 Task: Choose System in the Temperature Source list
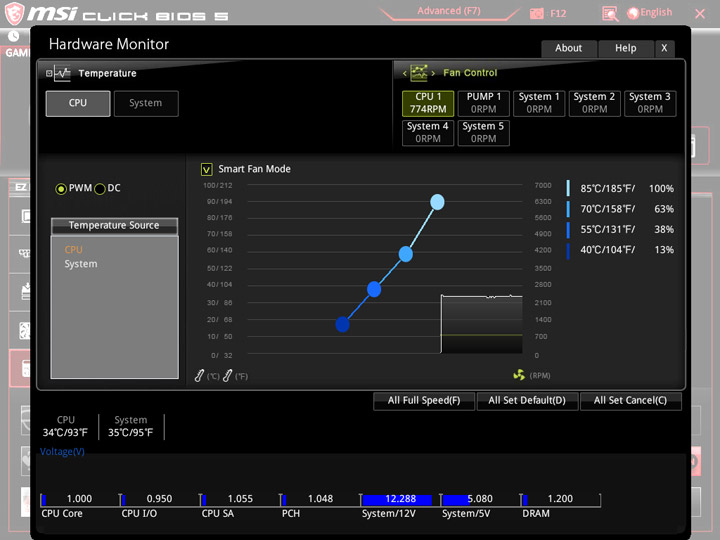pos(81,264)
